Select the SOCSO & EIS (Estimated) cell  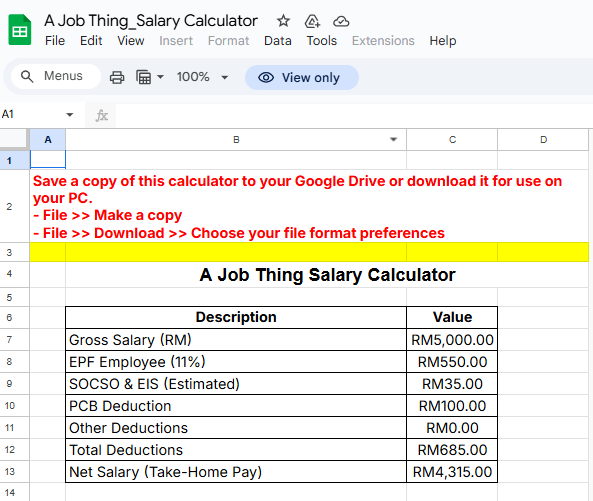pyautogui.click(x=236, y=383)
